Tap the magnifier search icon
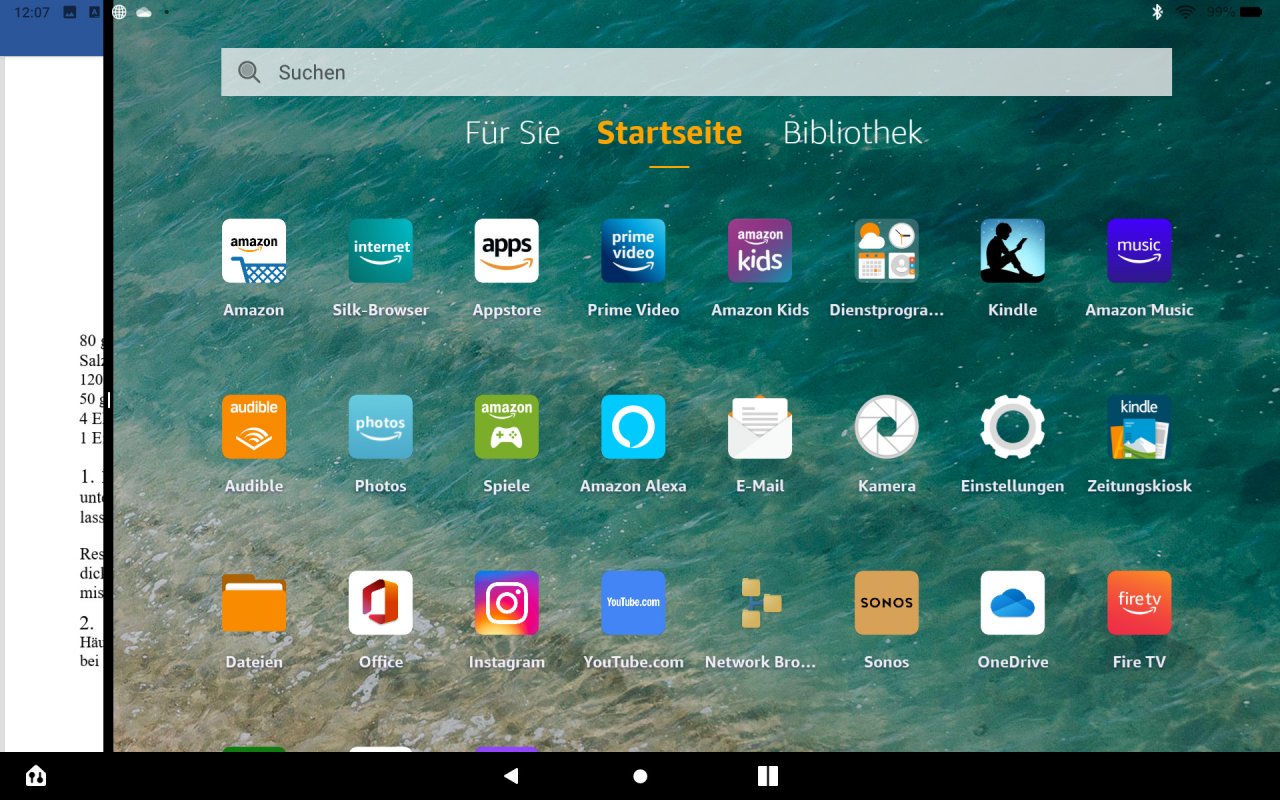 249,72
